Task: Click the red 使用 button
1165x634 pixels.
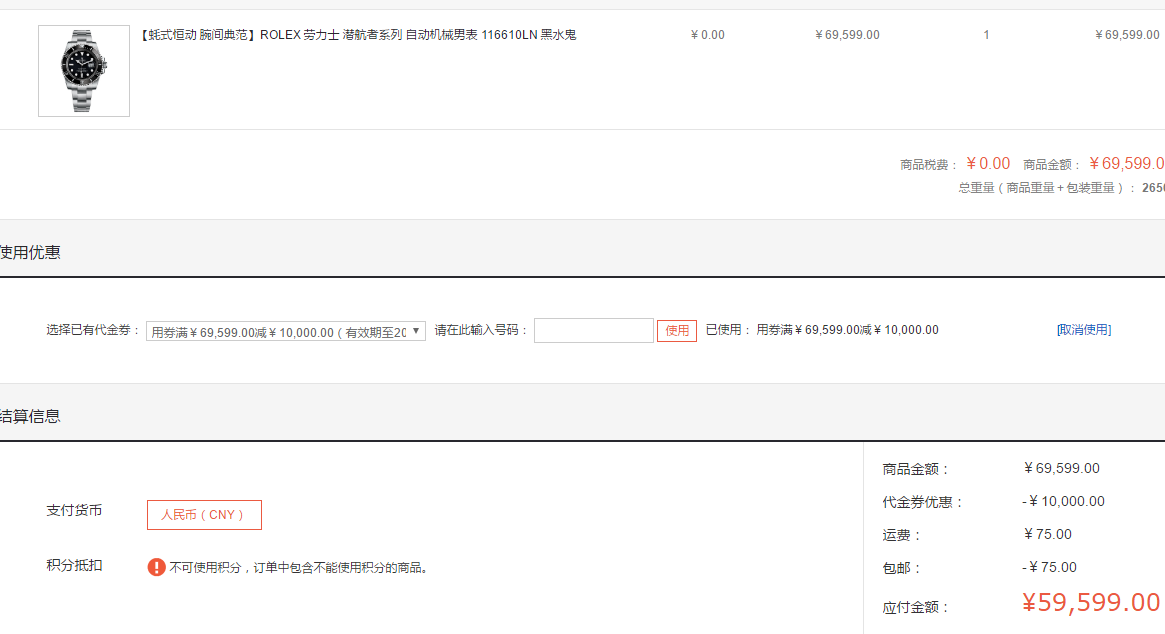Action: (677, 331)
